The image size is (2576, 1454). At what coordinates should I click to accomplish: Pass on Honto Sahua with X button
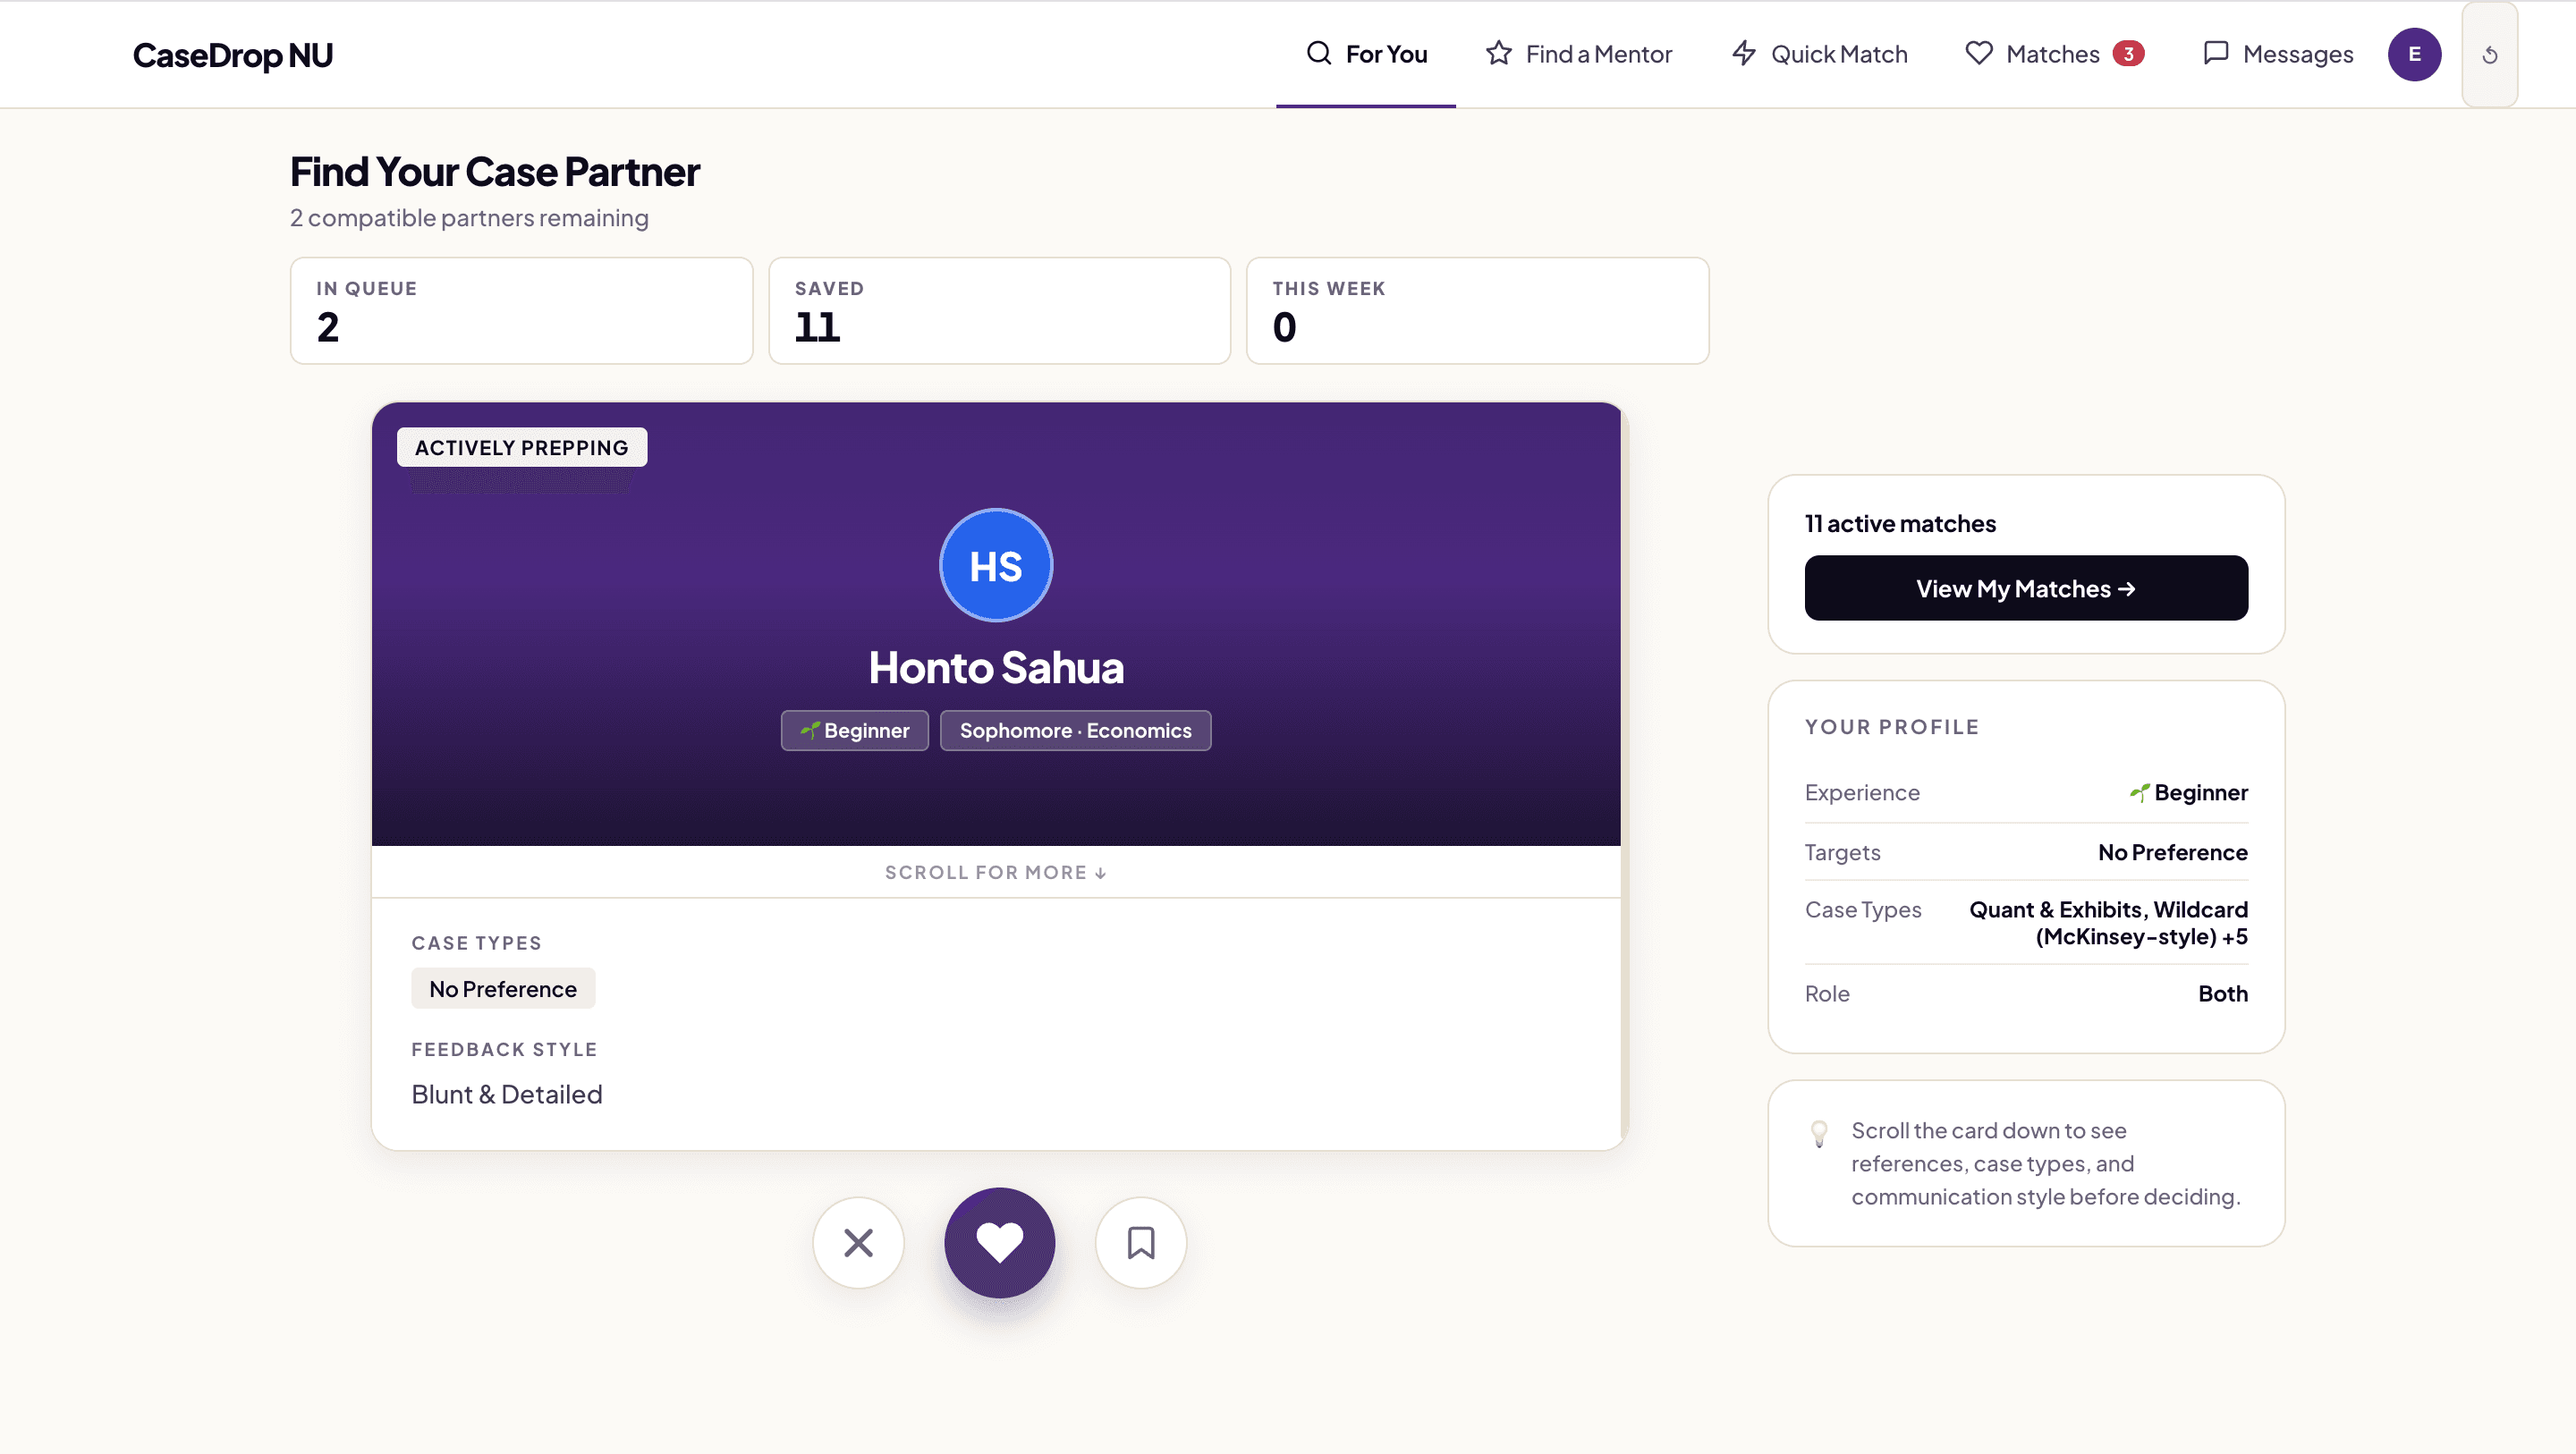858,1243
